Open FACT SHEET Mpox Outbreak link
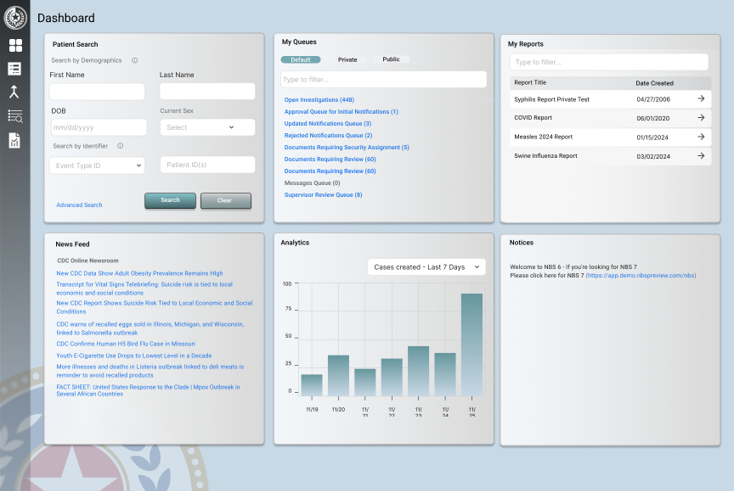 pos(148,390)
